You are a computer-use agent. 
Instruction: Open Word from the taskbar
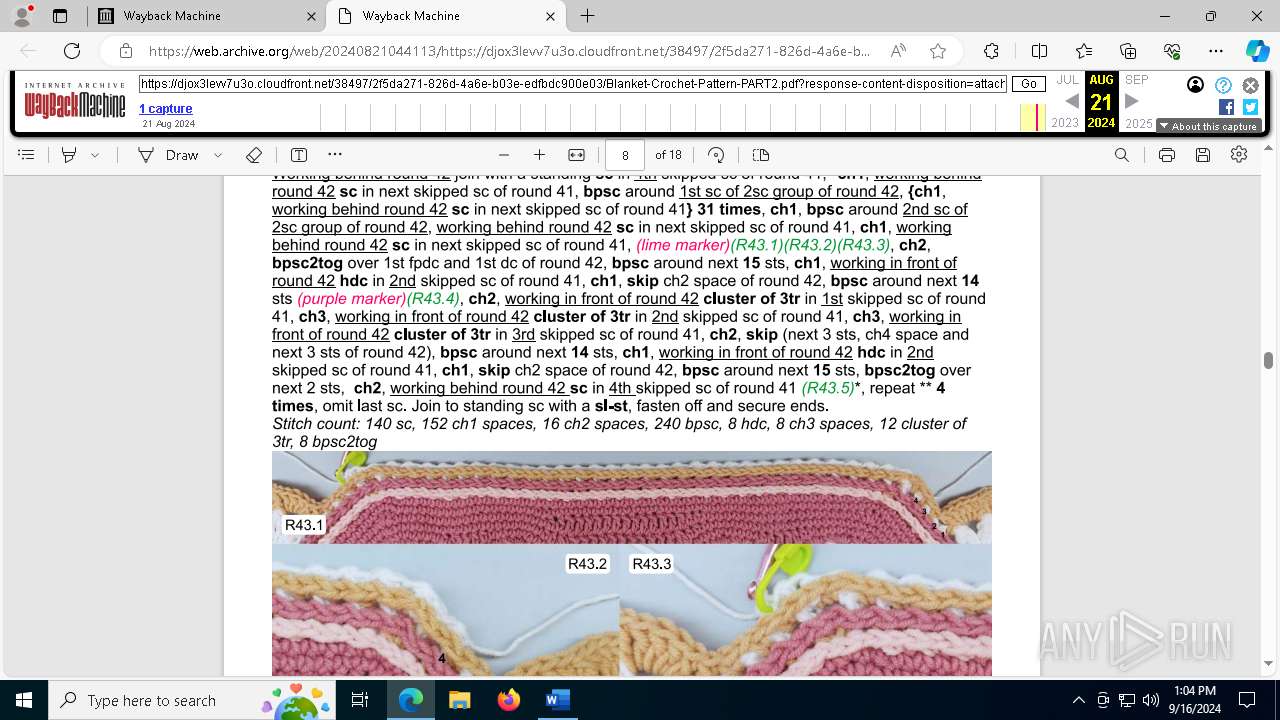557,700
